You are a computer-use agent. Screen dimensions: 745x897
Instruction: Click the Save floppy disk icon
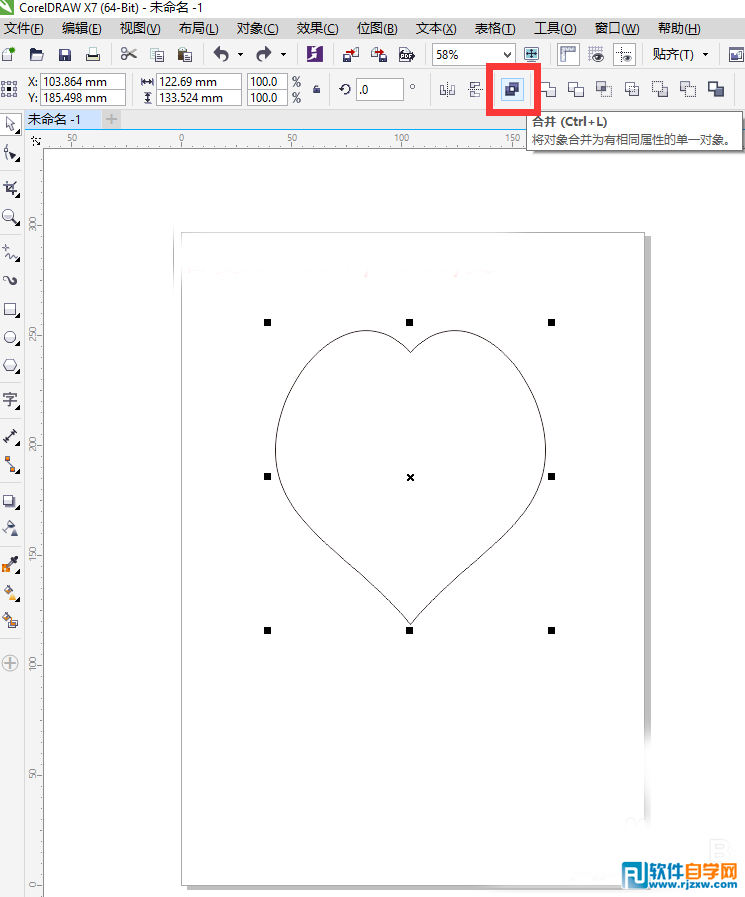tap(65, 54)
